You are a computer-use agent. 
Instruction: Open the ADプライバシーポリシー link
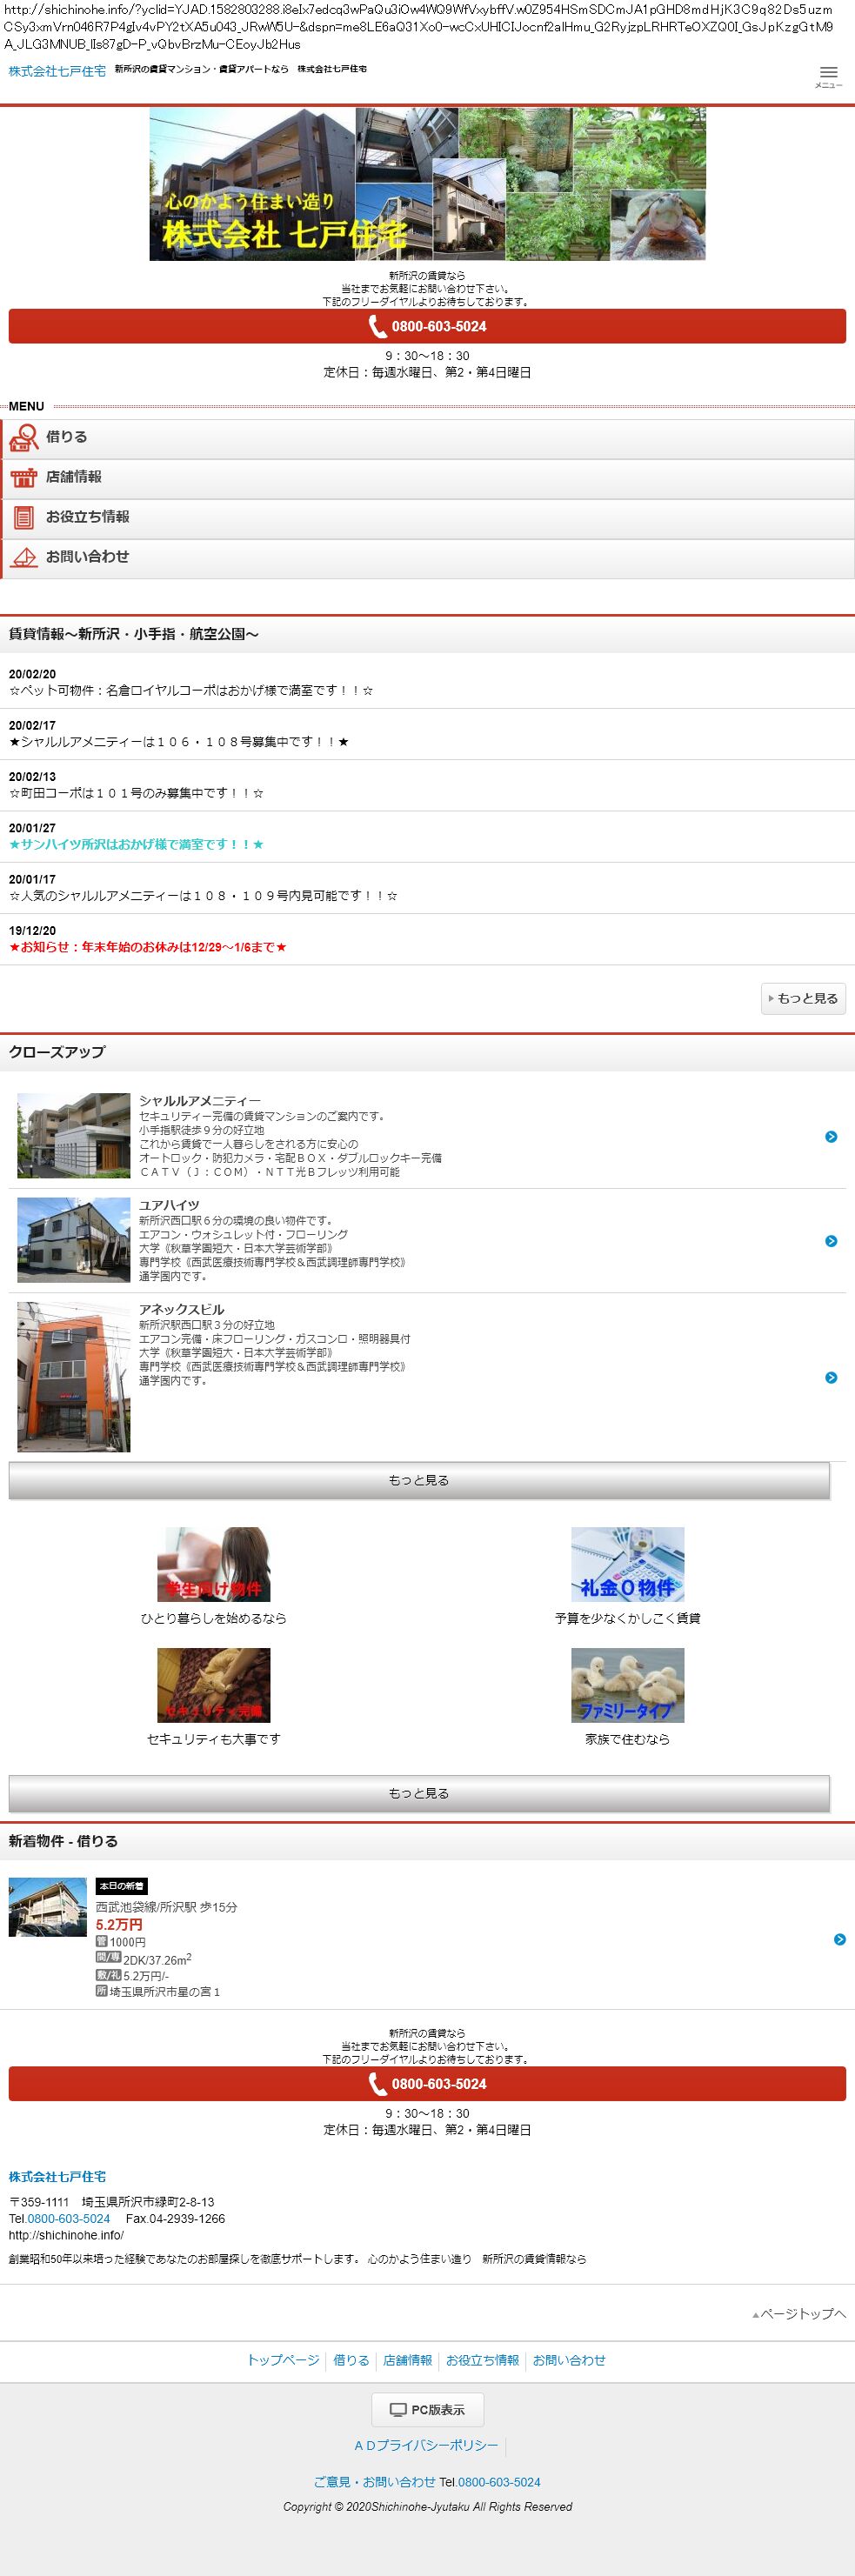point(426,2445)
